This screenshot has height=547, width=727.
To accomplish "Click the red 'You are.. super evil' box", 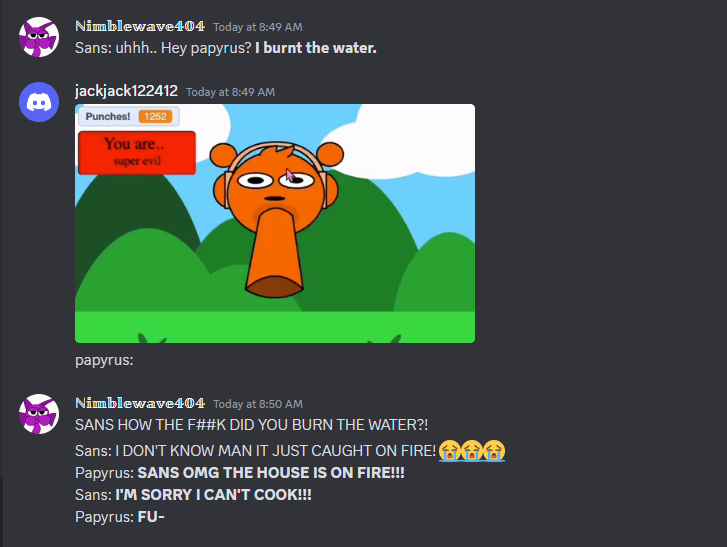I will [x=137, y=153].
